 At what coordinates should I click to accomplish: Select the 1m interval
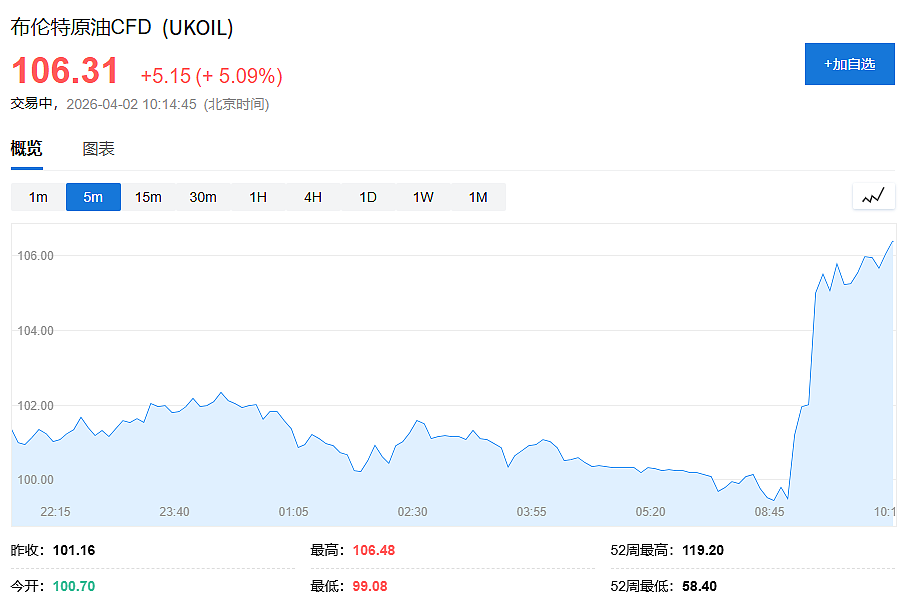(38, 197)
